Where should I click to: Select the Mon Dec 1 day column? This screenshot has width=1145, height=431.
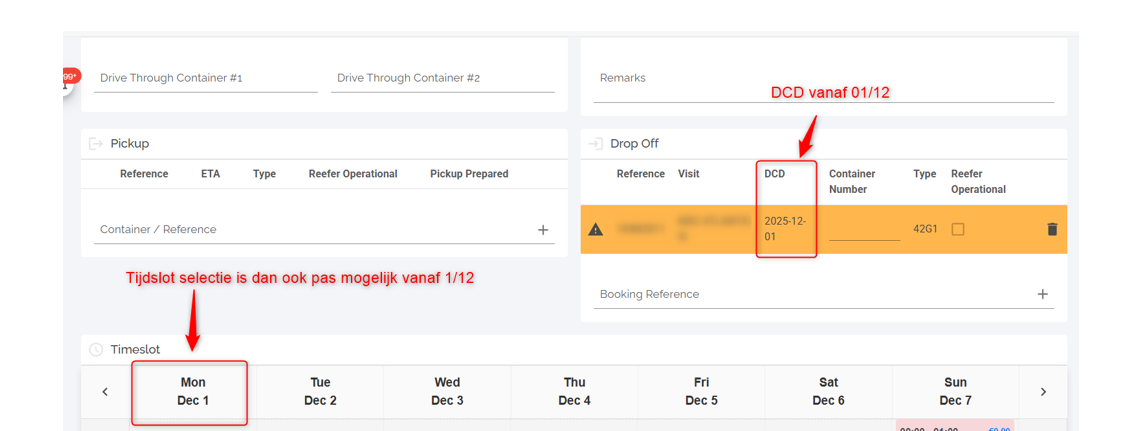click(193, 391)
